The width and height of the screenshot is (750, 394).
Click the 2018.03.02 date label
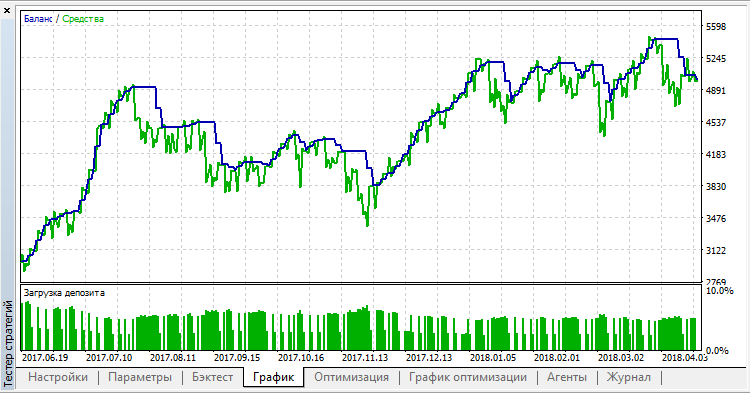click(x=621, y=358)
